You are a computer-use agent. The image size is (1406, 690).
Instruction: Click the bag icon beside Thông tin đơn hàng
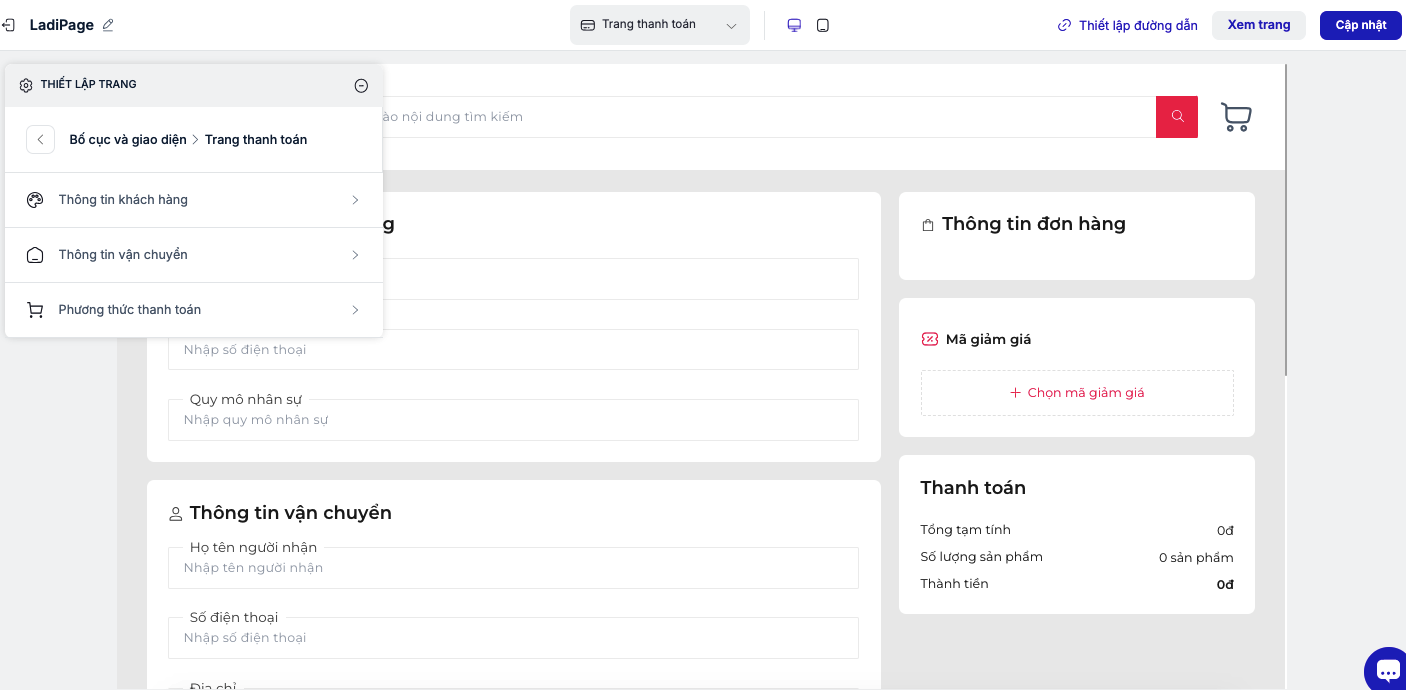pos(928,226)
